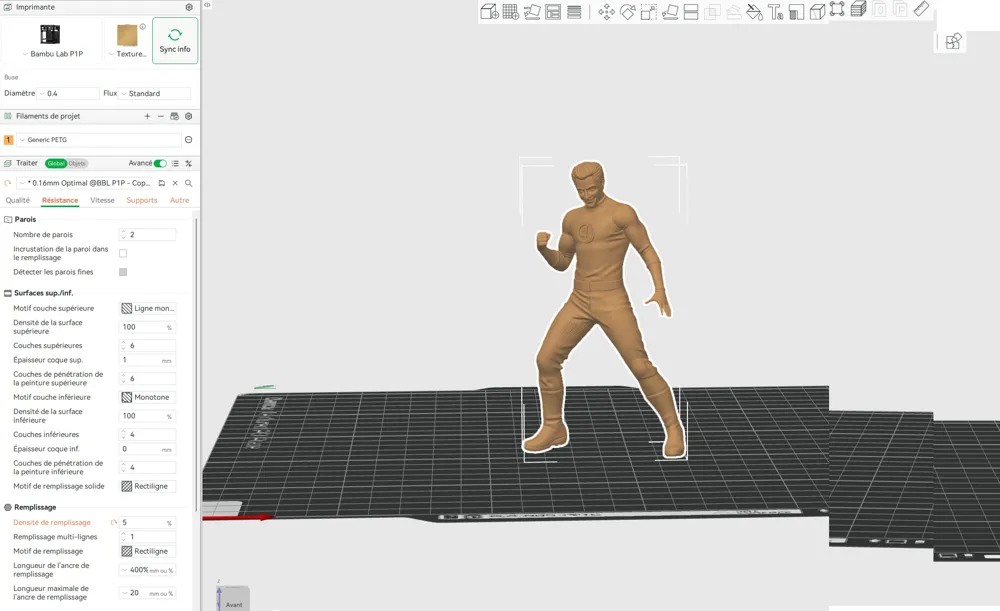Select the Cut tool
This screenshot has height=611, width=1000.
(691, 12)
